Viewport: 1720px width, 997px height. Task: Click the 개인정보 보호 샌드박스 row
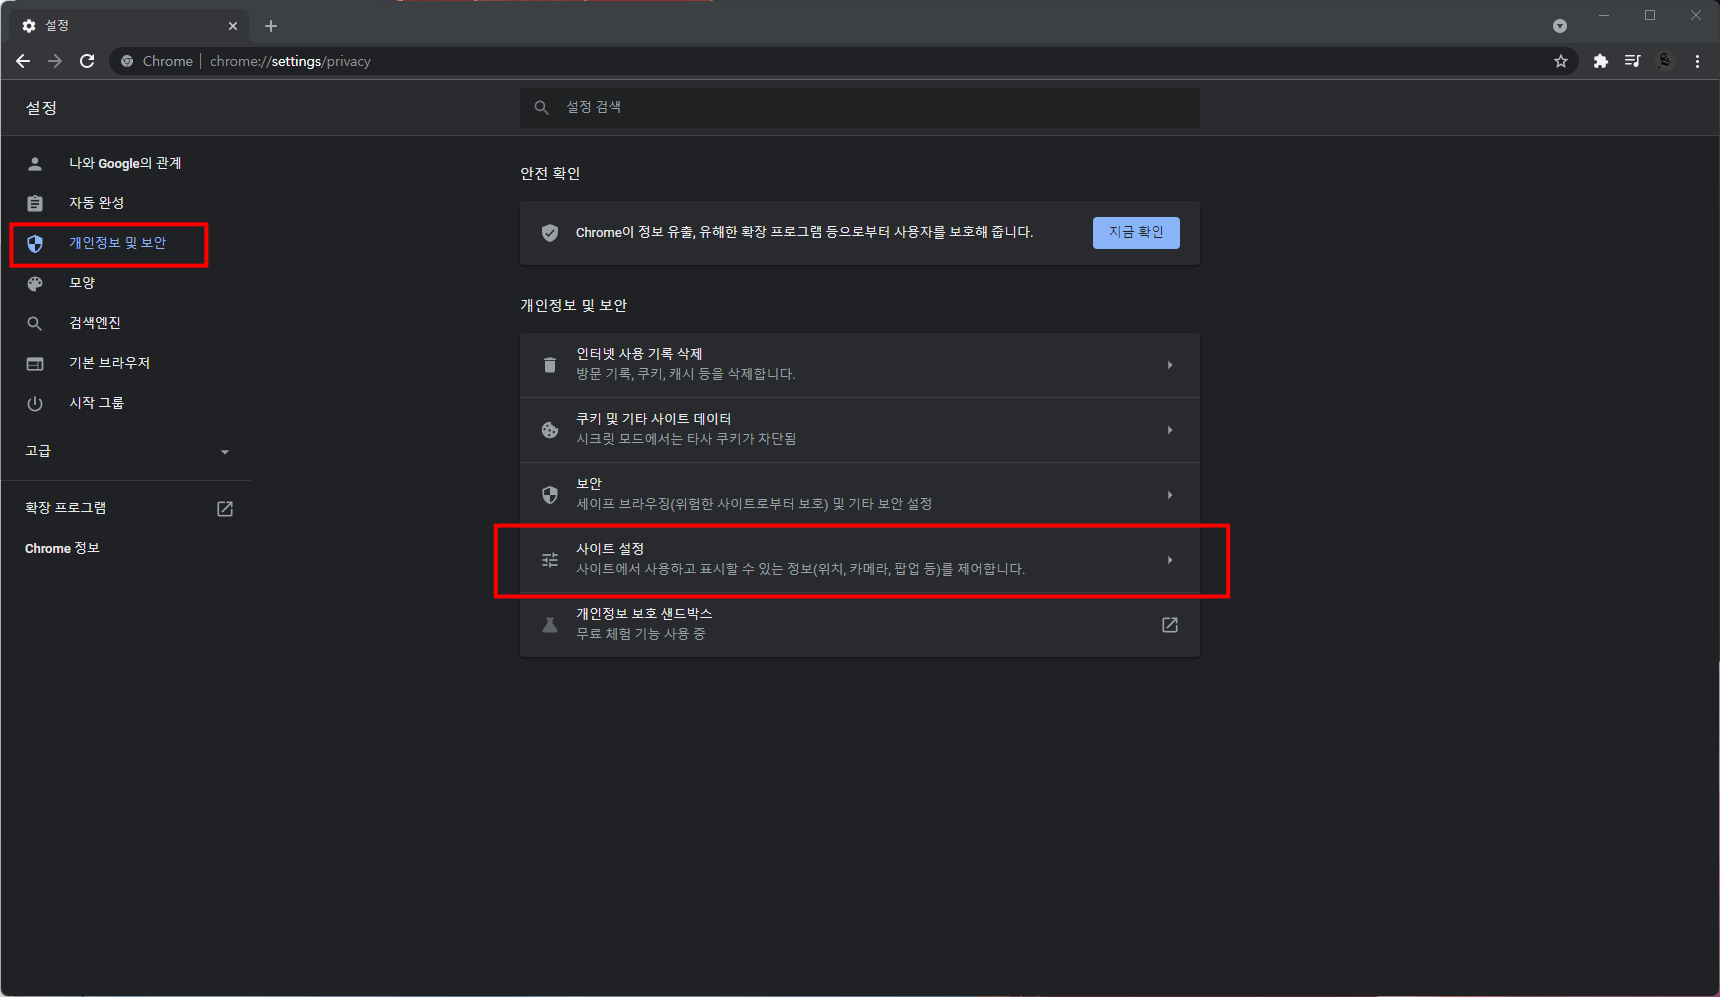point(860,625)
